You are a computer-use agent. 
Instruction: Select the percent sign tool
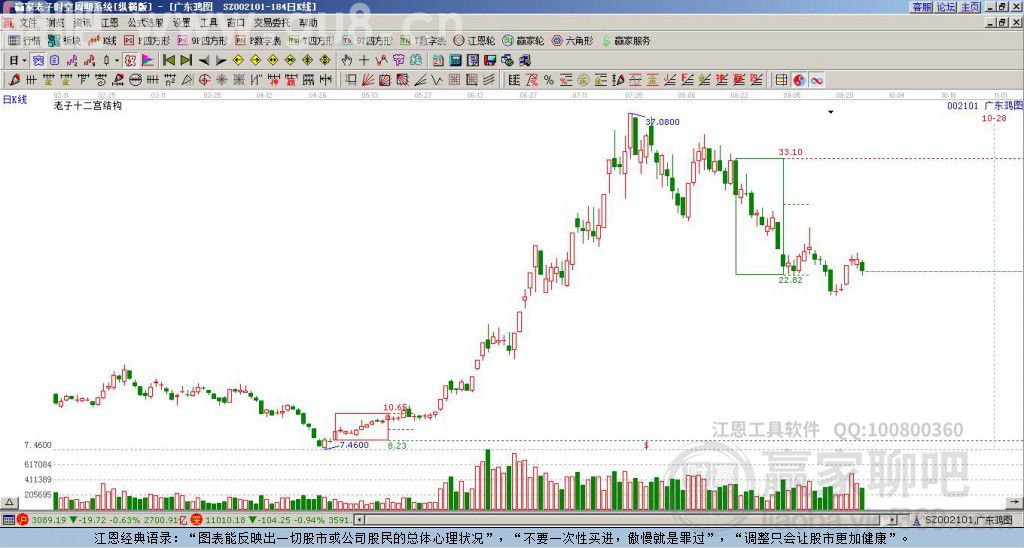549,80
